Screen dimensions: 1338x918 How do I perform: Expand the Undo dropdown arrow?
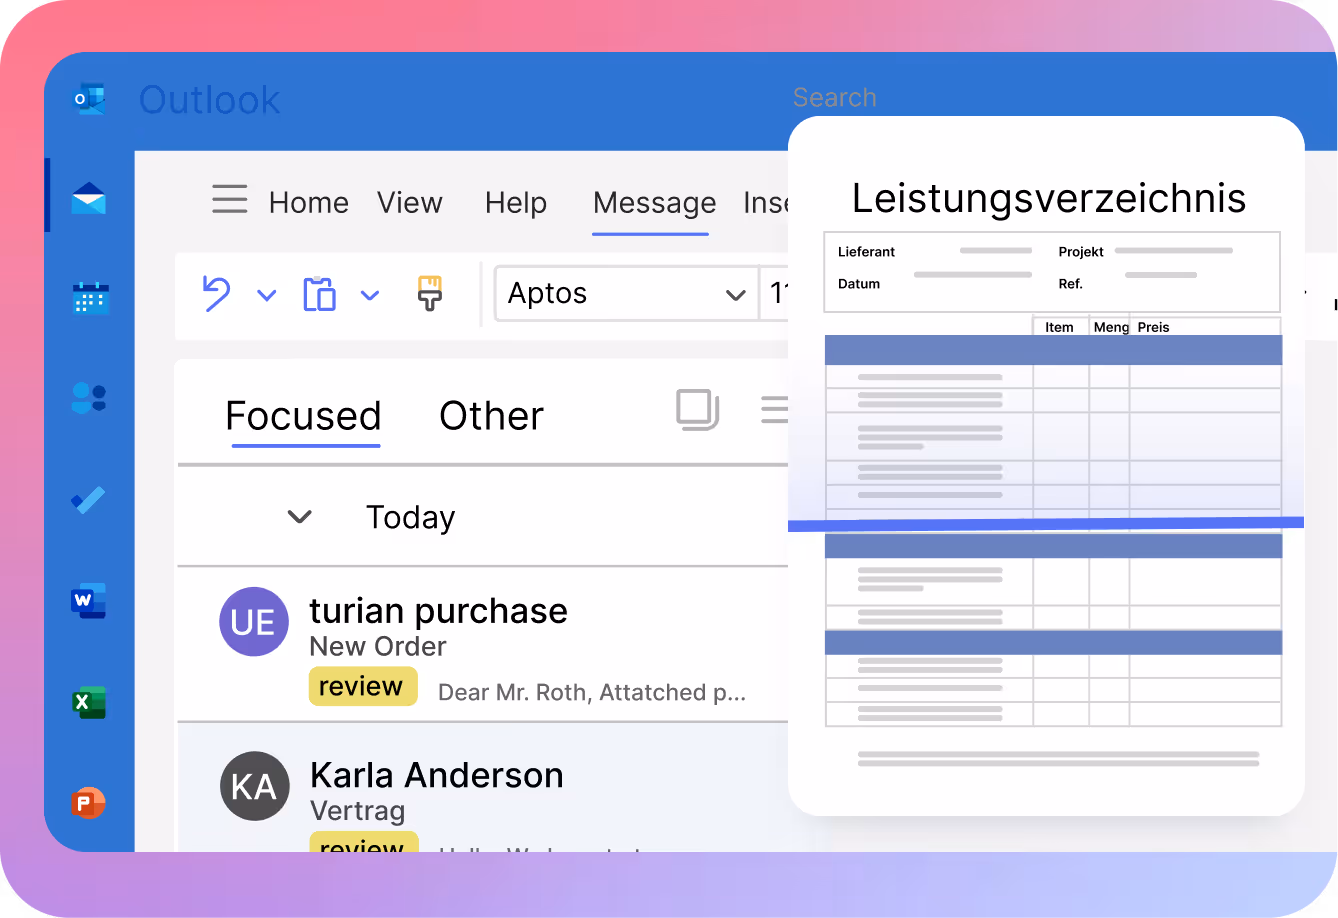pos(266,295)
